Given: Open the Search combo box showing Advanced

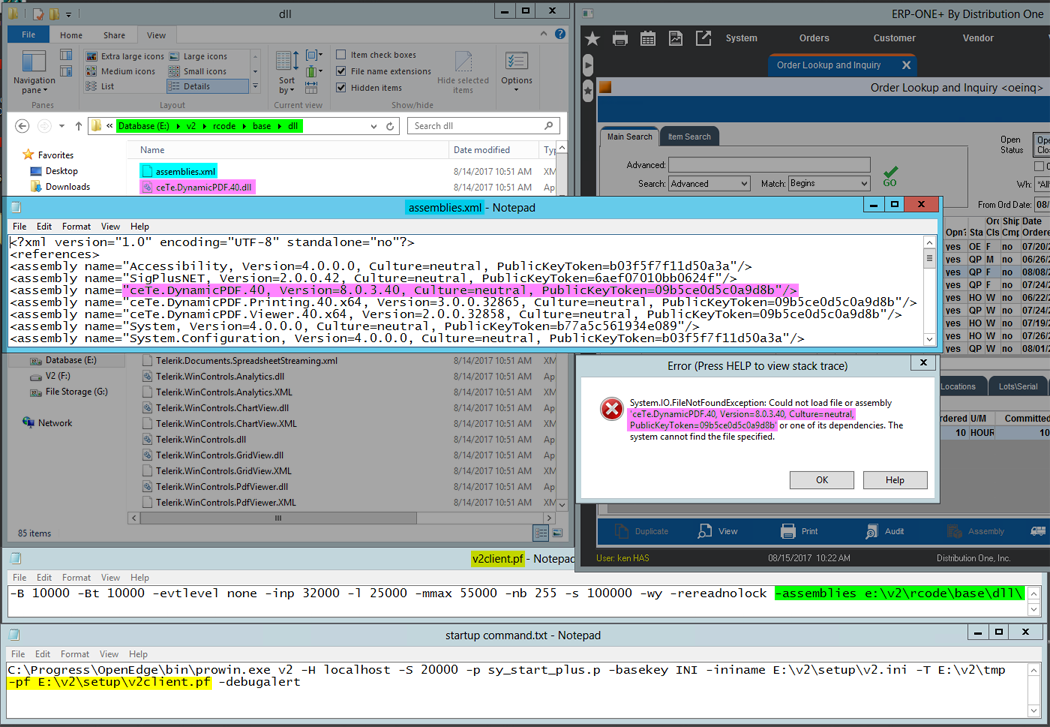Looking at the screenshot, I should click(x=708, y=183).
